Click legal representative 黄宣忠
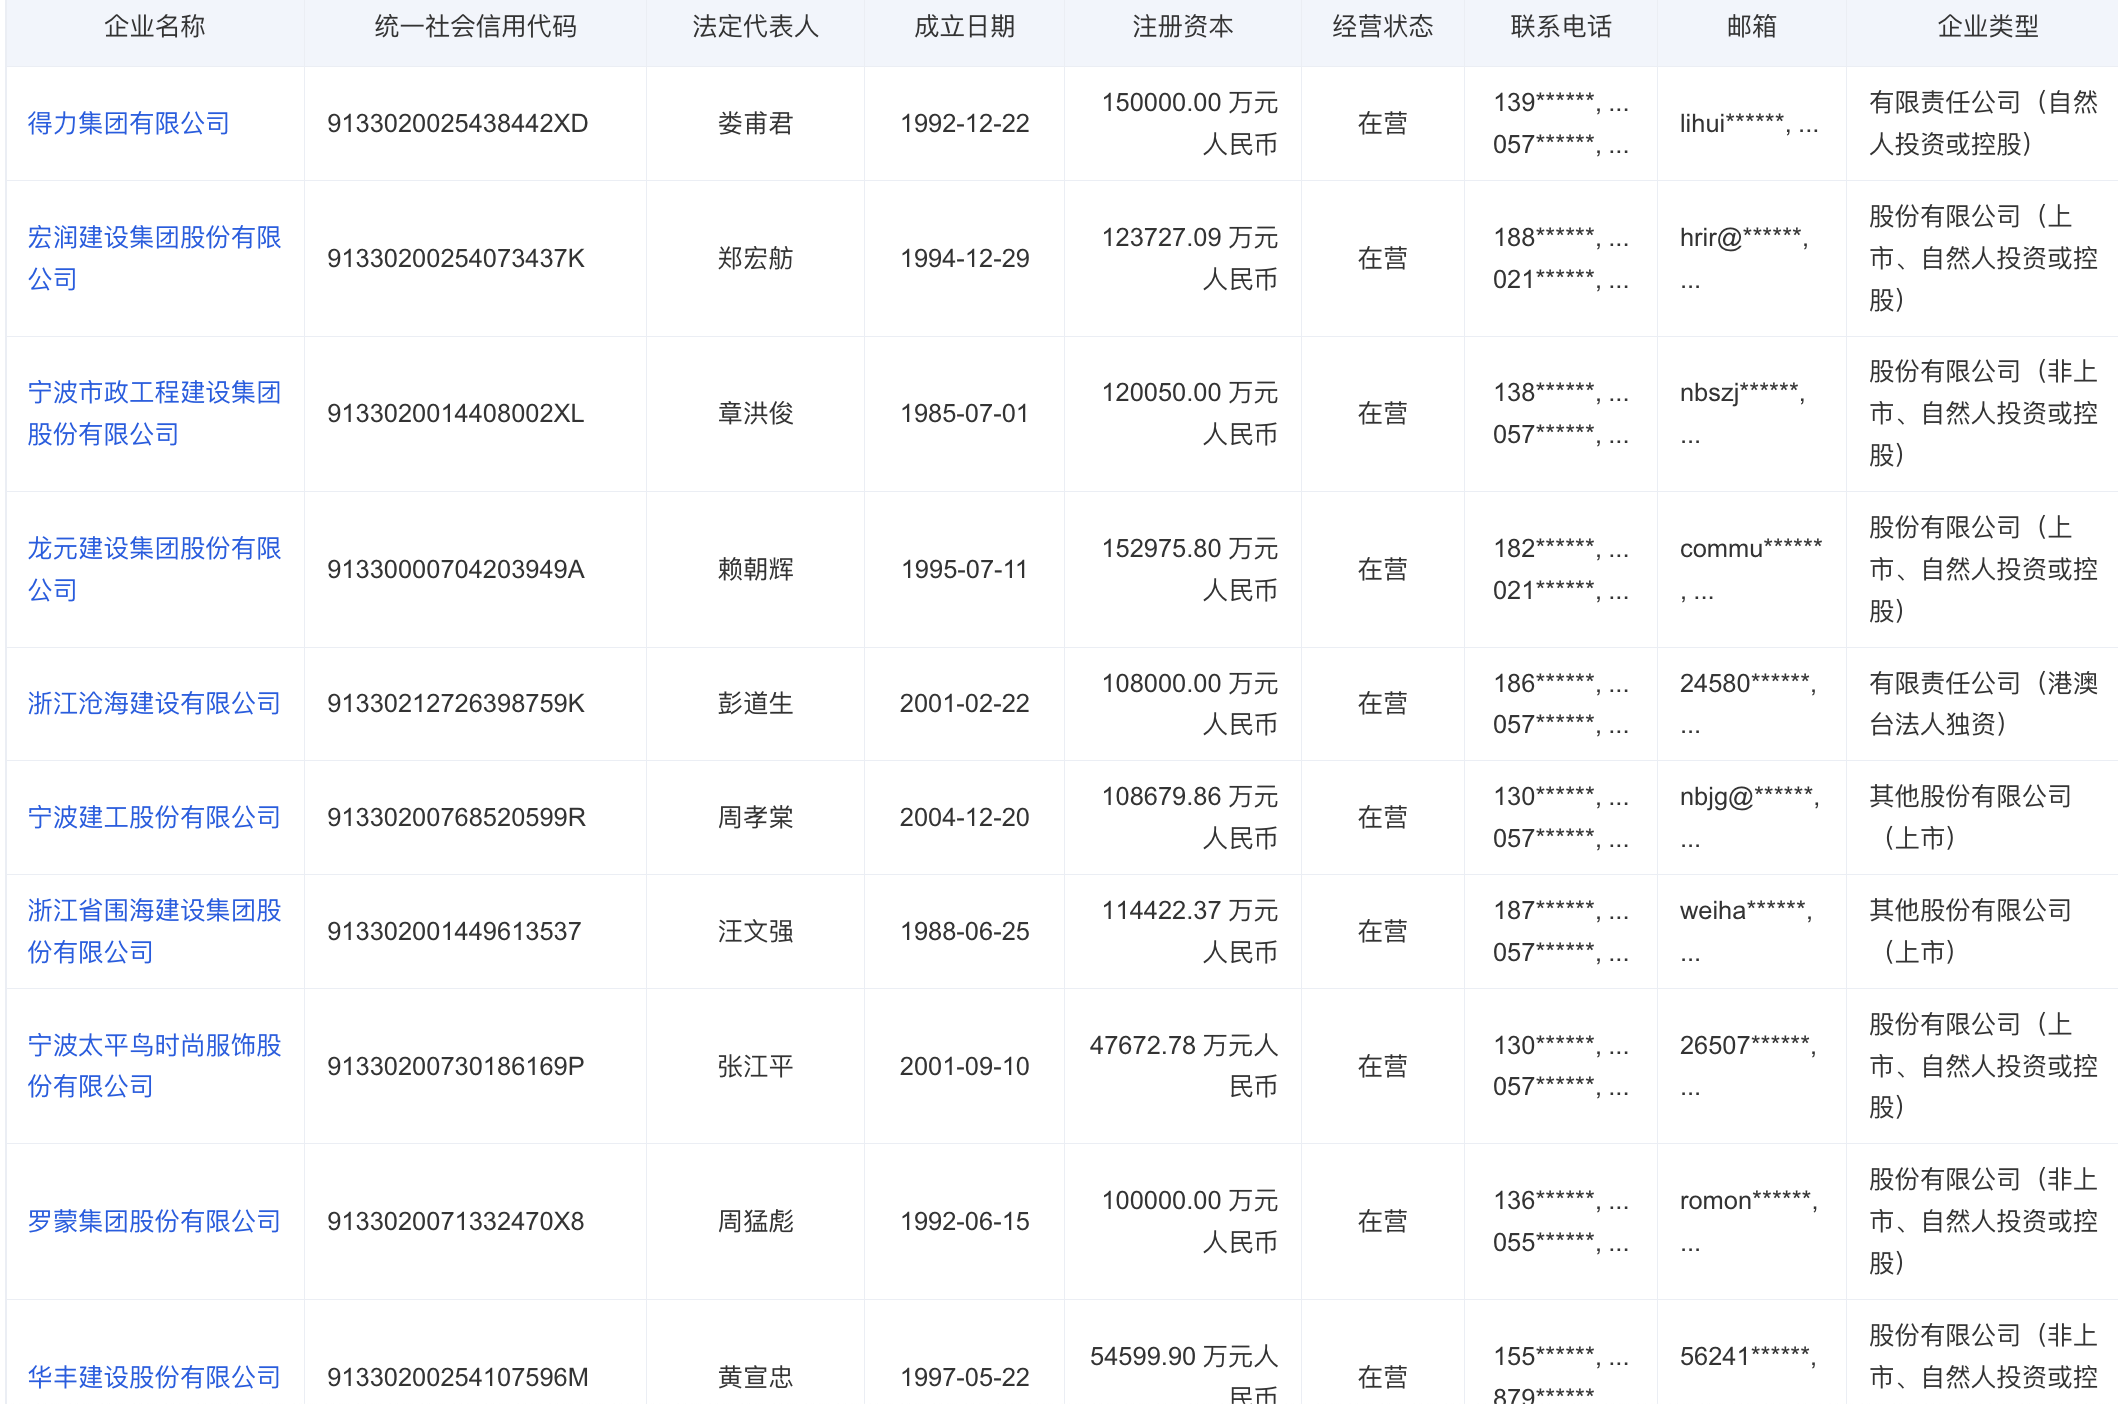 [x=756, y=1377]
